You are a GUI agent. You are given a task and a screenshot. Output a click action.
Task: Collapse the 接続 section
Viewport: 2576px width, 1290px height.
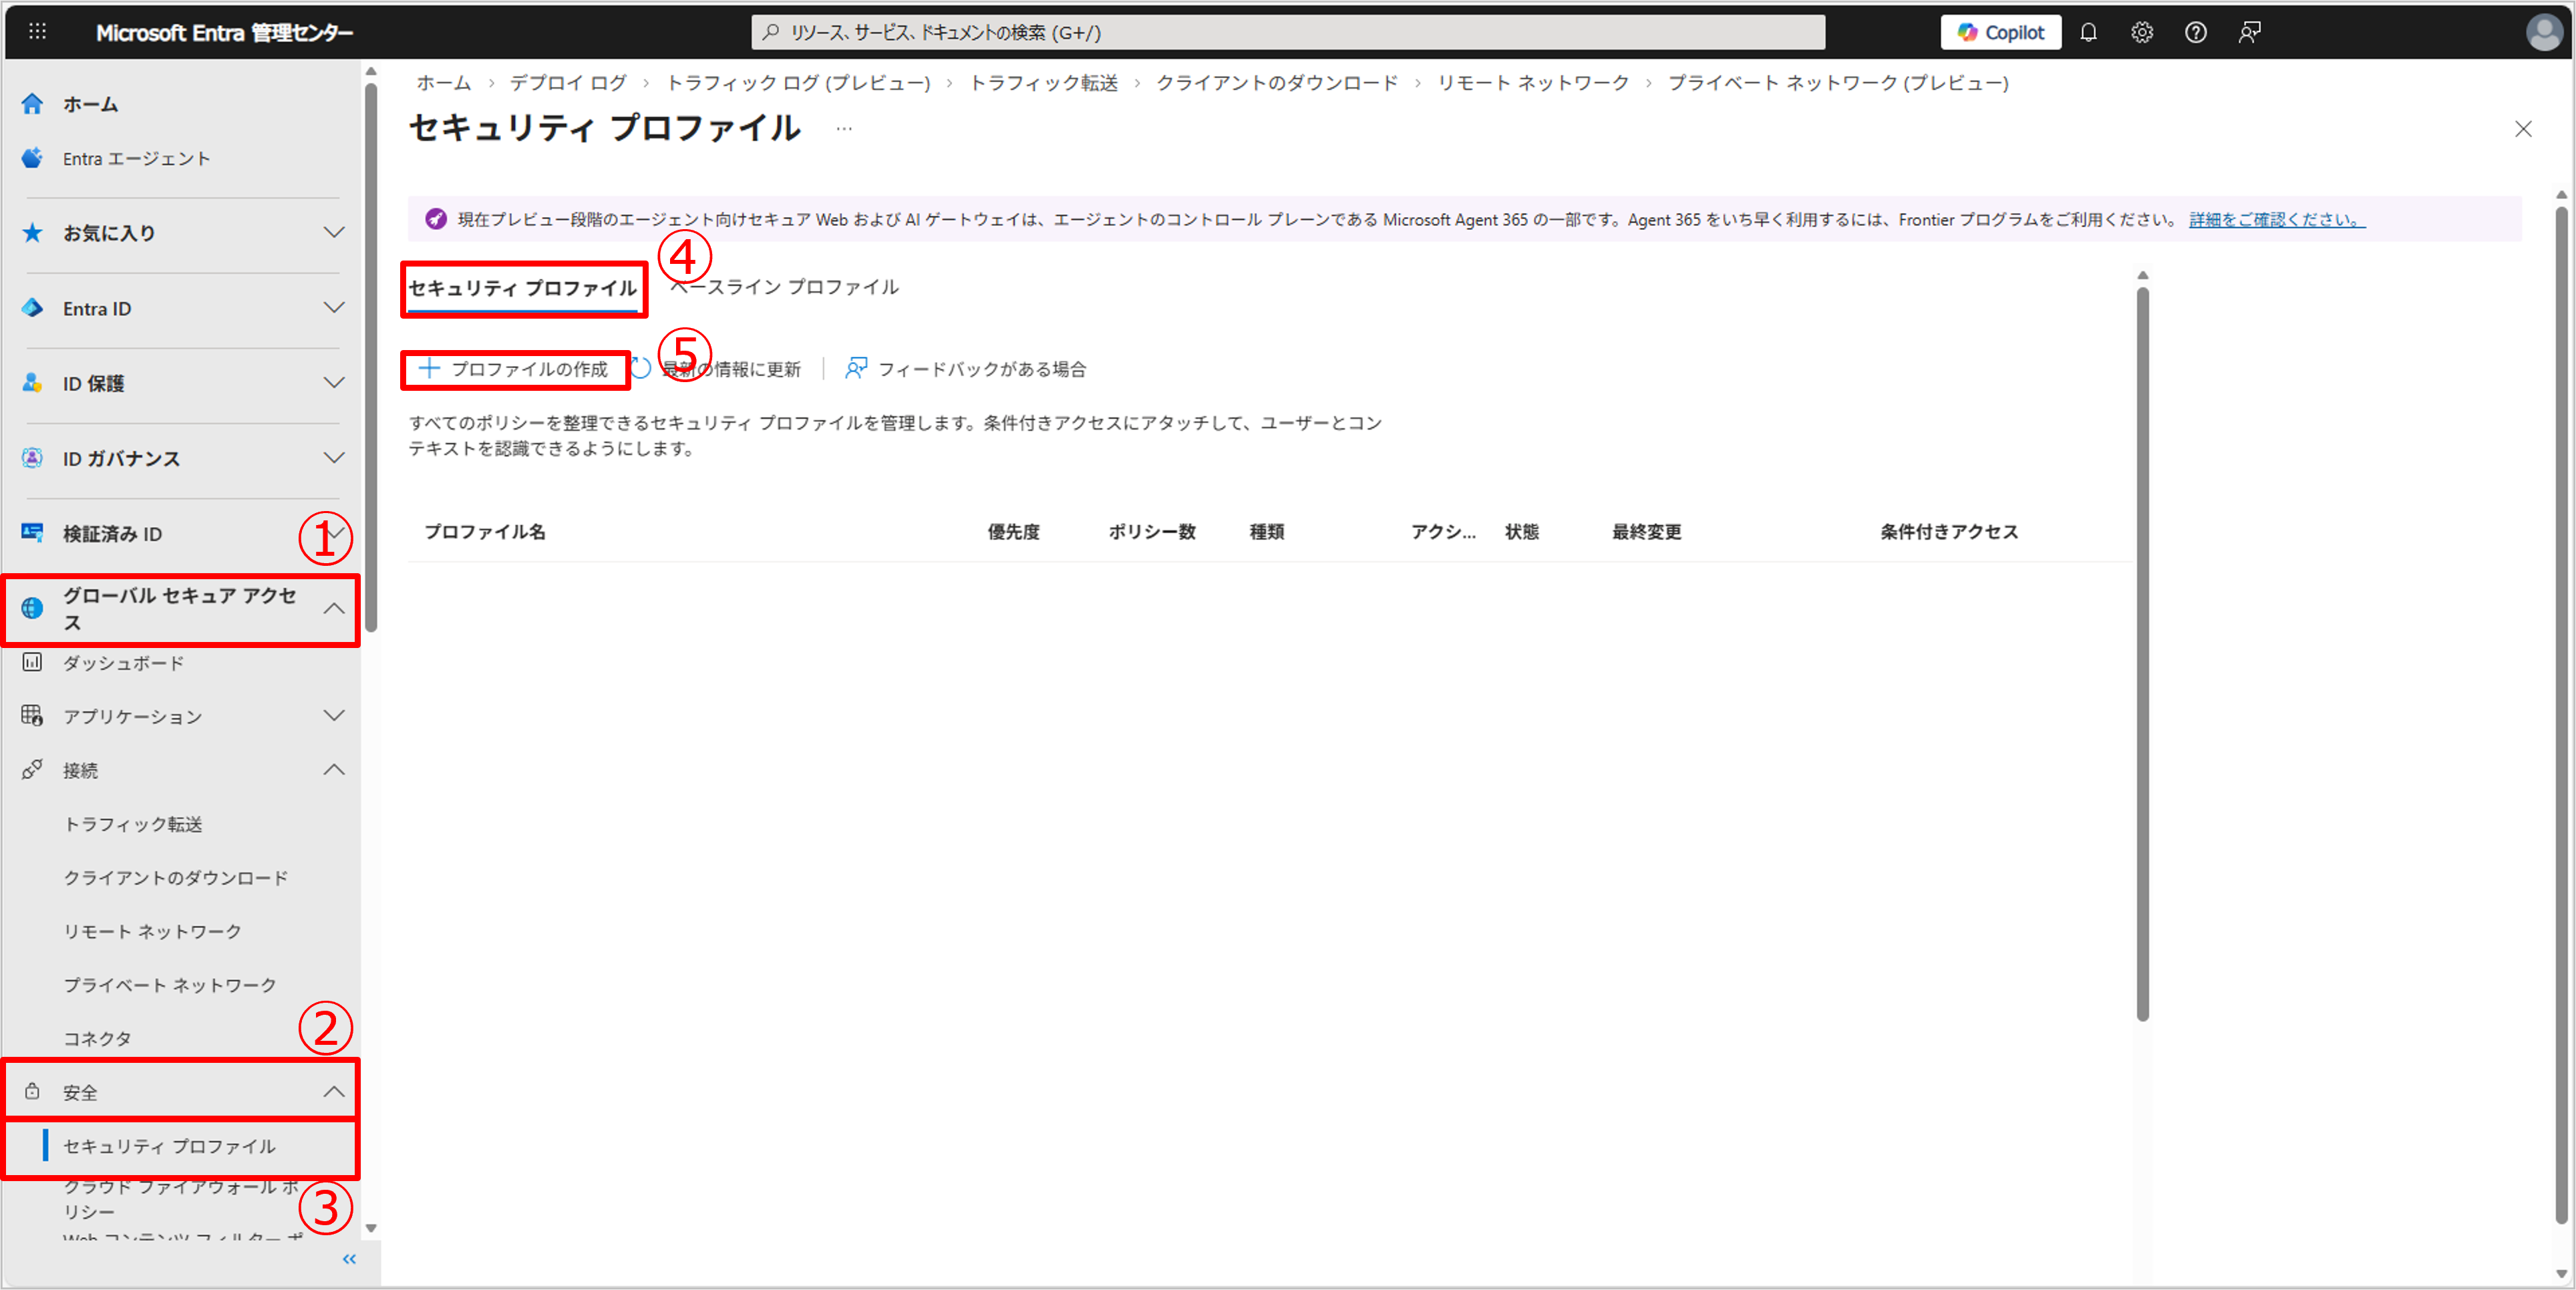click(334, 770)
